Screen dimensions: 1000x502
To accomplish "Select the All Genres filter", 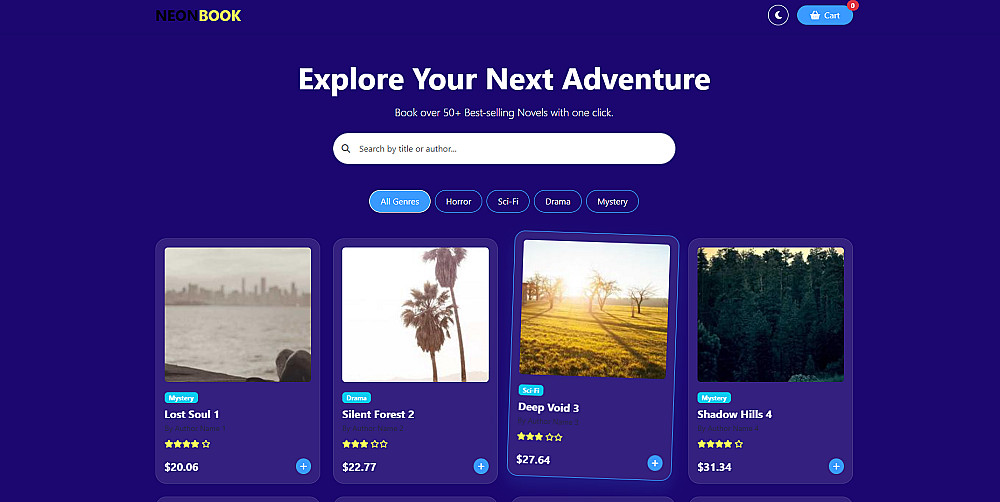I will click(x=400, y=202).
